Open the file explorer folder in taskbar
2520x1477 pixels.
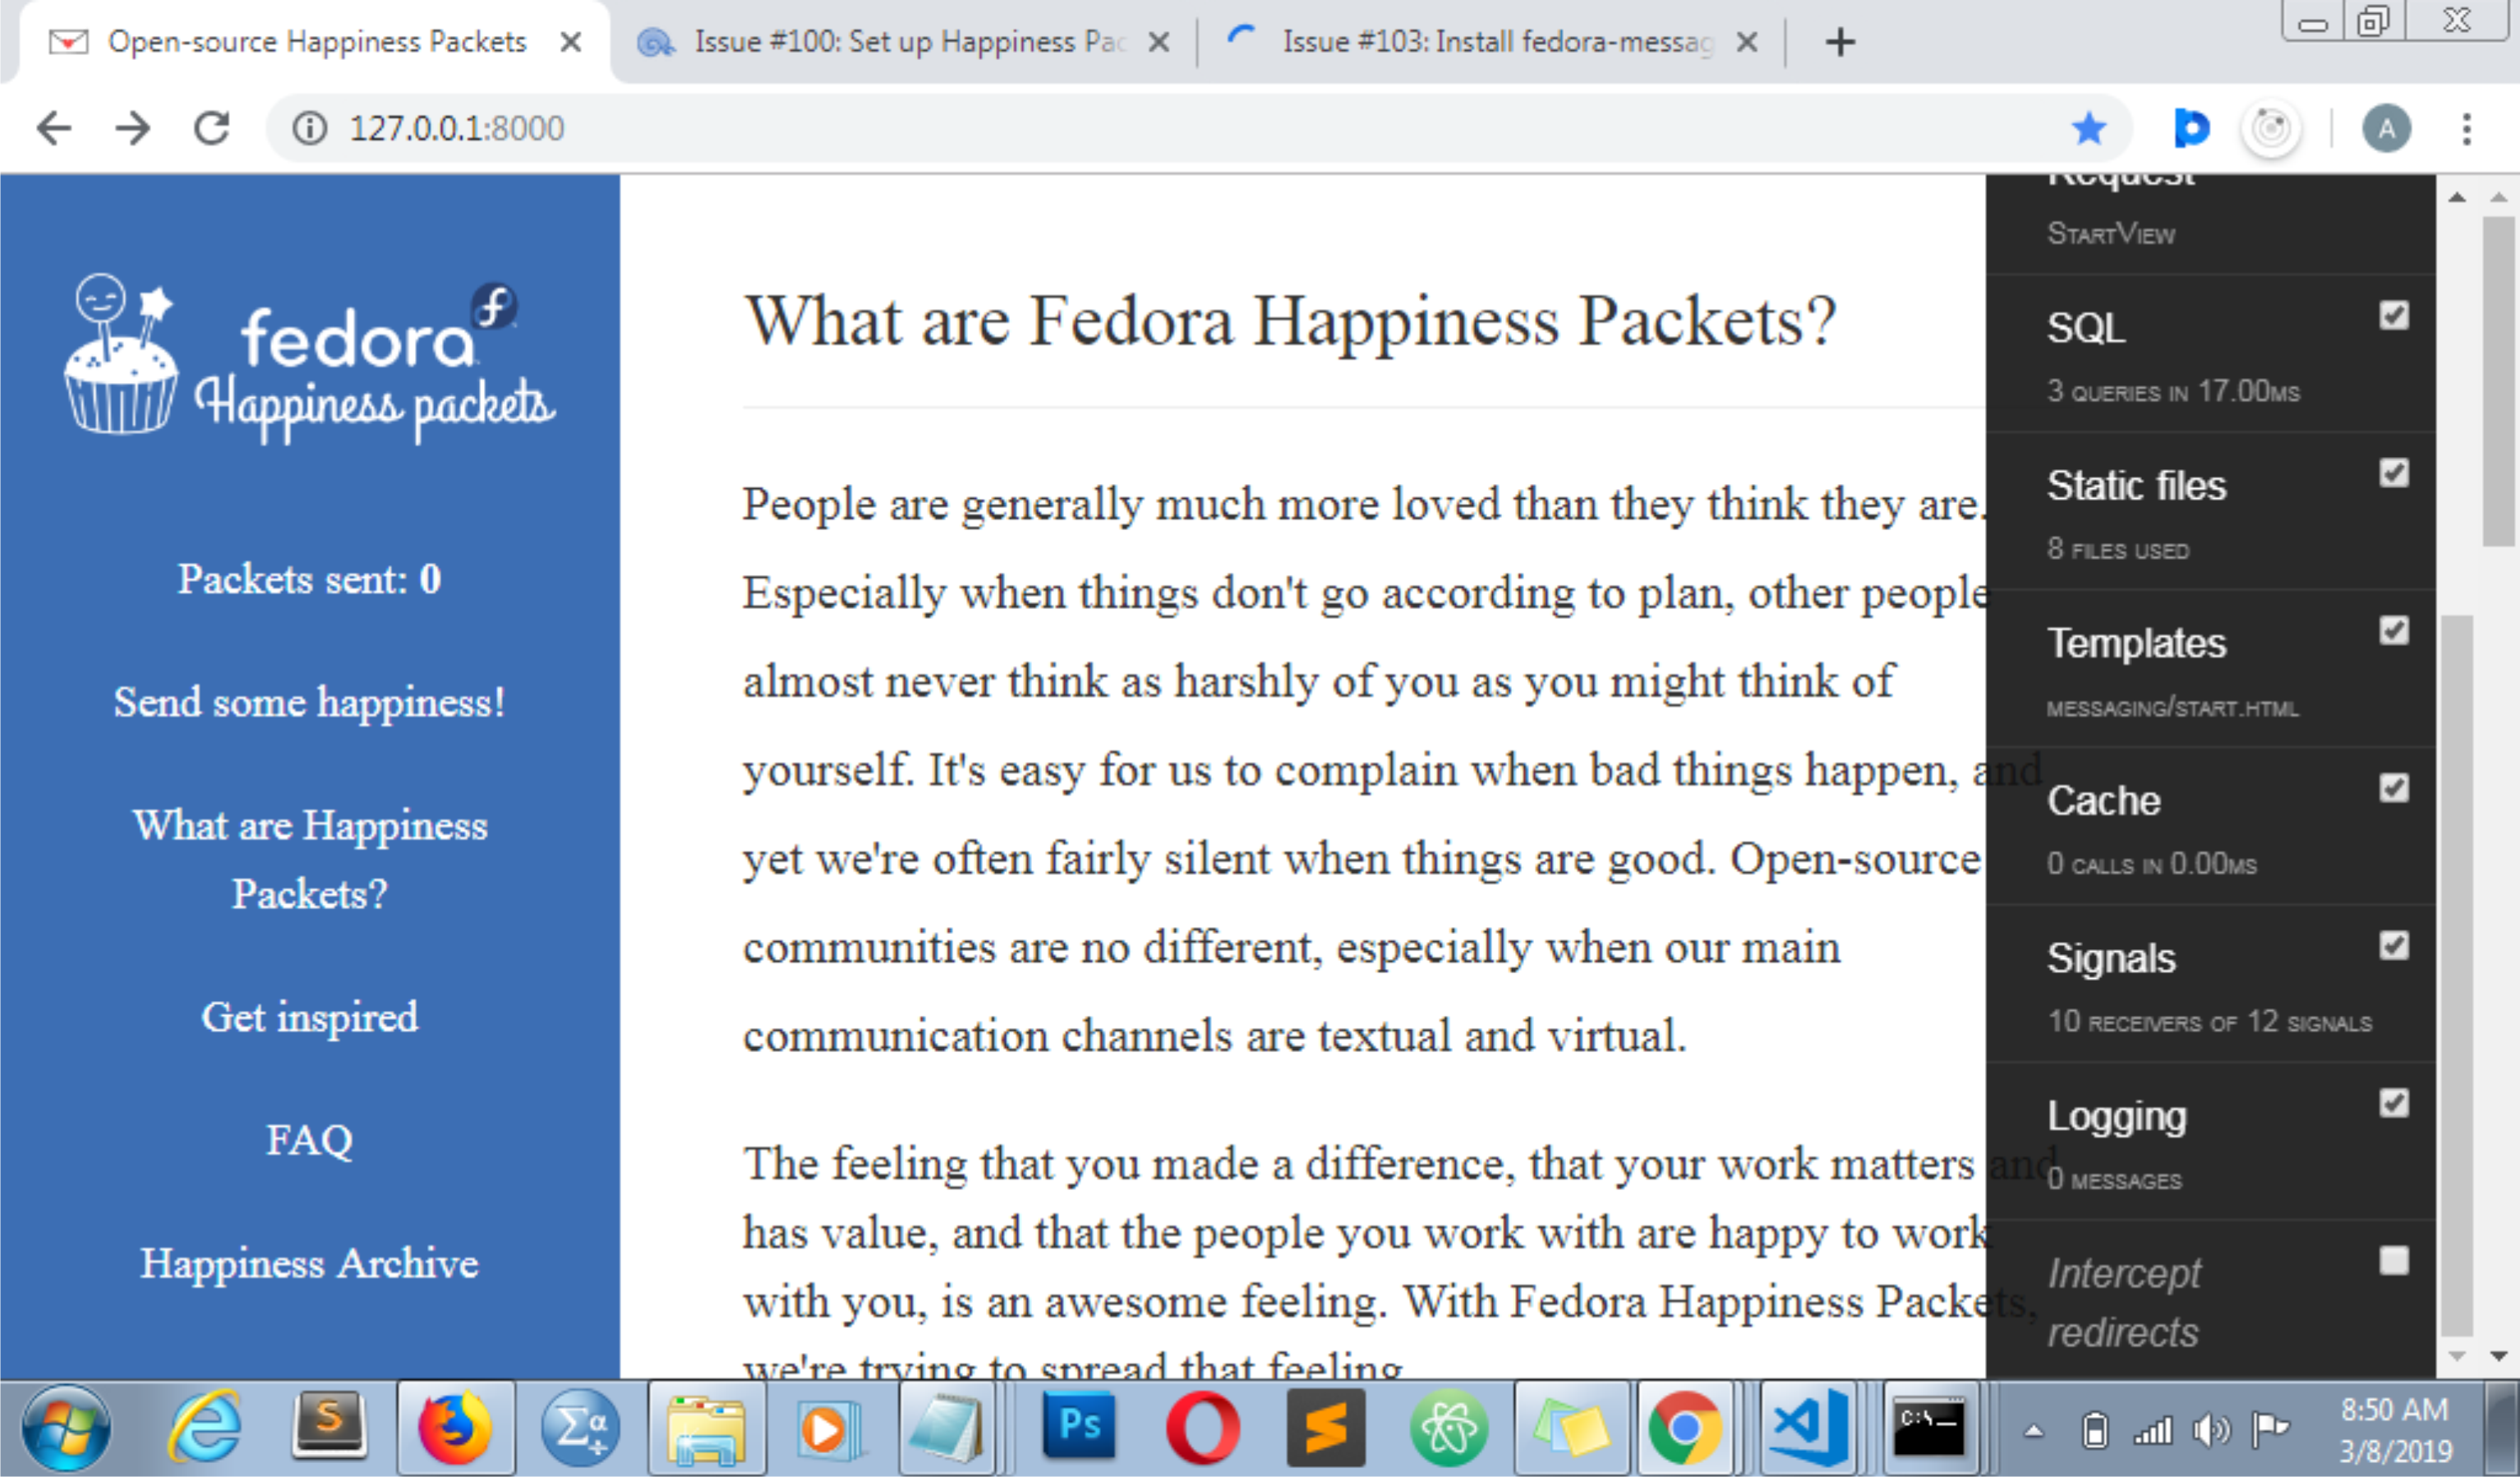coord(706,1428)
